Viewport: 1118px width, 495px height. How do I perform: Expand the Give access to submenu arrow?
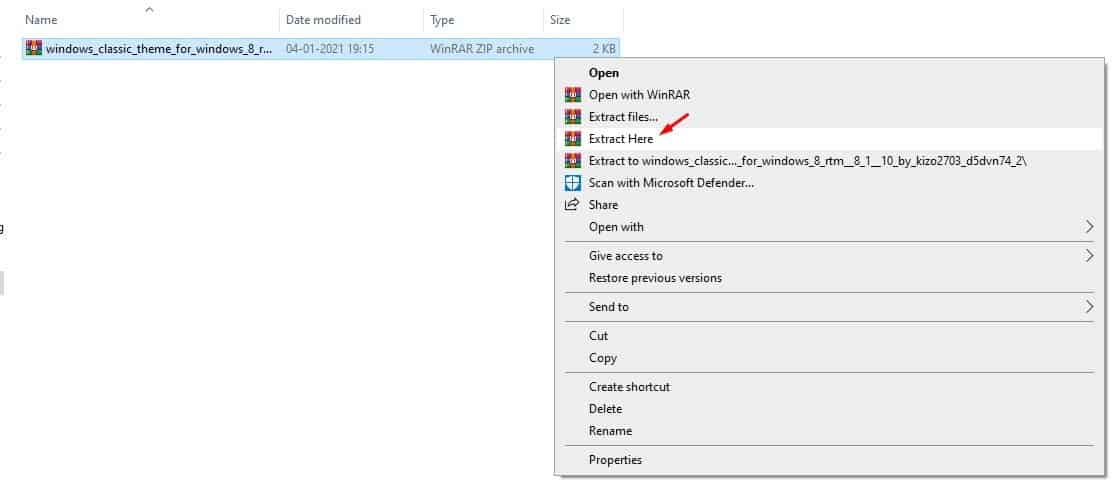point(1089,255)
